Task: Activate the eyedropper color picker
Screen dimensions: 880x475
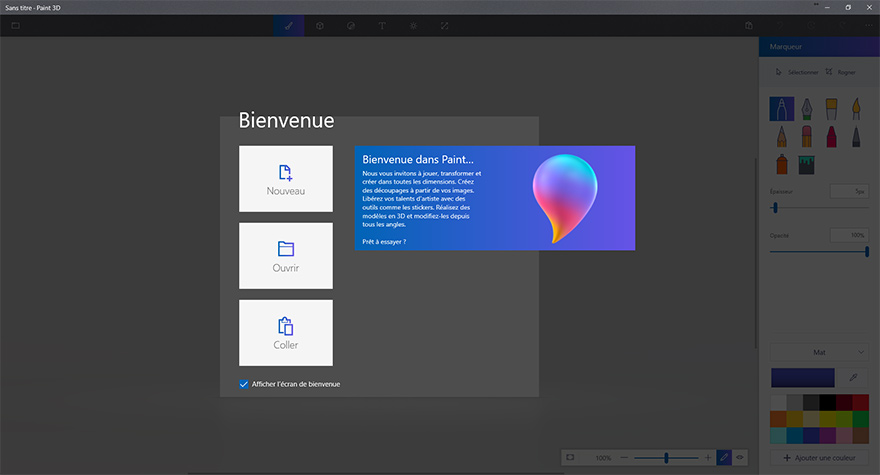Action: click(853, 378)
